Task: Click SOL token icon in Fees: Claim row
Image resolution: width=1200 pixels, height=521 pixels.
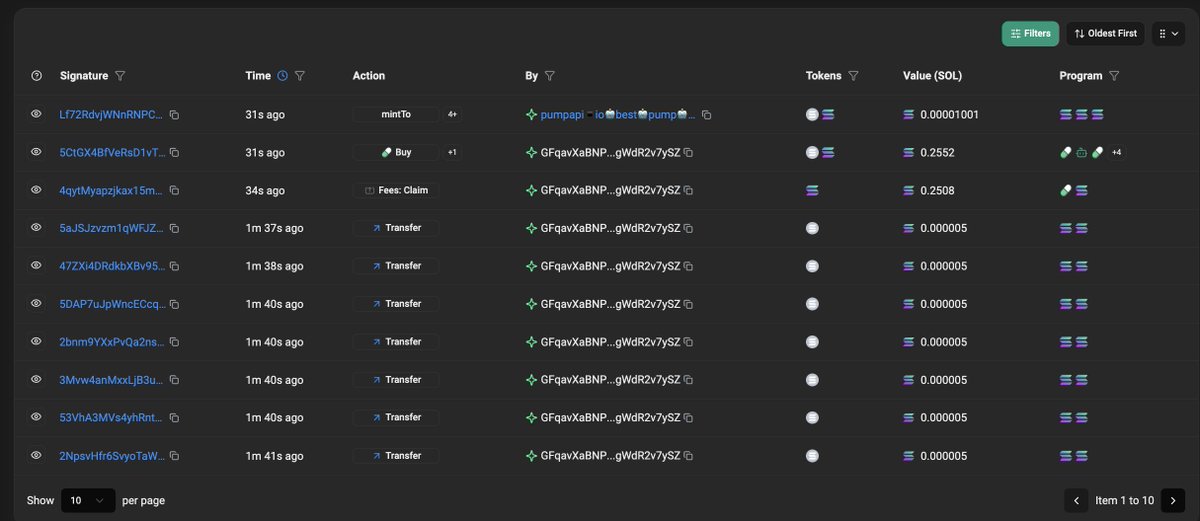Action: (812, 191)
